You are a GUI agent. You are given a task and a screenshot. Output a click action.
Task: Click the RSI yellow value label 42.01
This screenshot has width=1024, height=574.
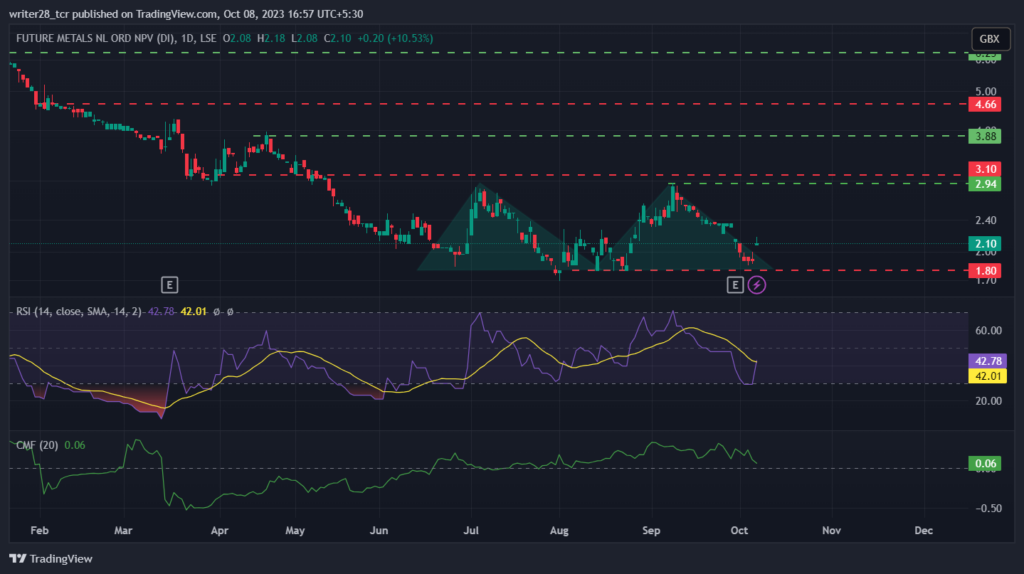(987, 376)
